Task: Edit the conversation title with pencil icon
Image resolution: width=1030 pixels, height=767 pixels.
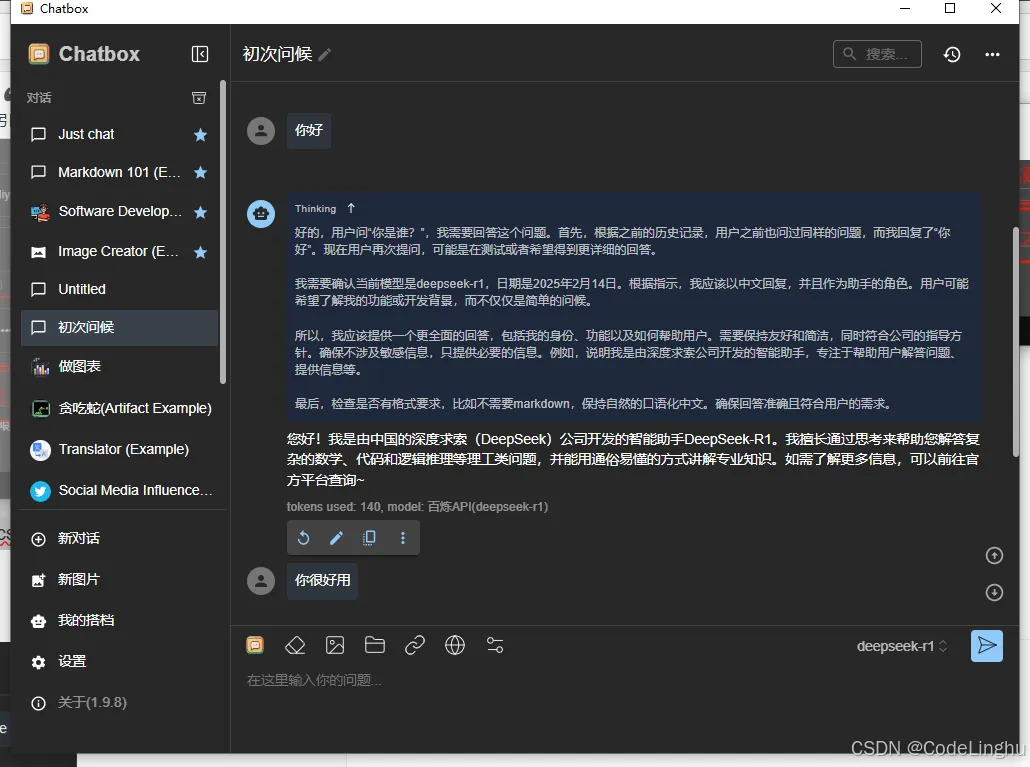Action: click(325, 55)
